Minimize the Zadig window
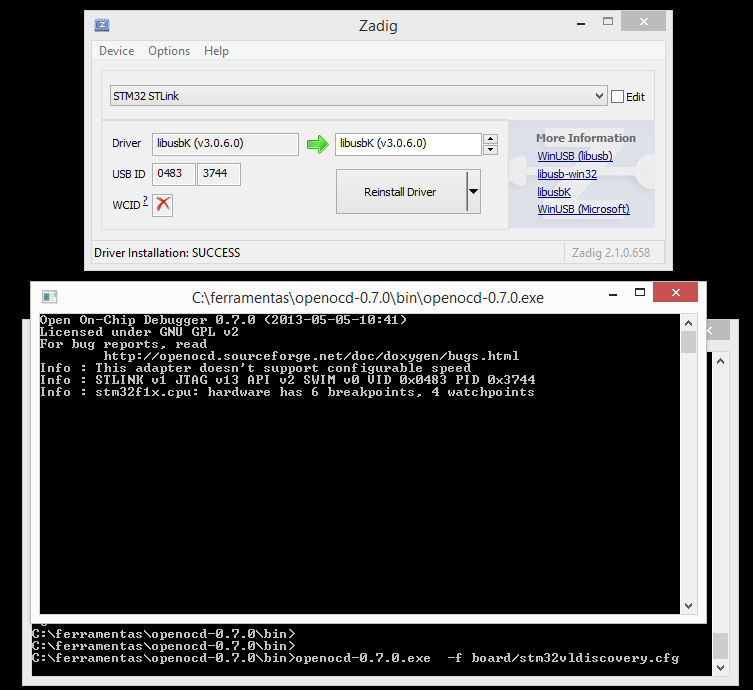The height and width of the screenshot is (690, 753). 581,22
